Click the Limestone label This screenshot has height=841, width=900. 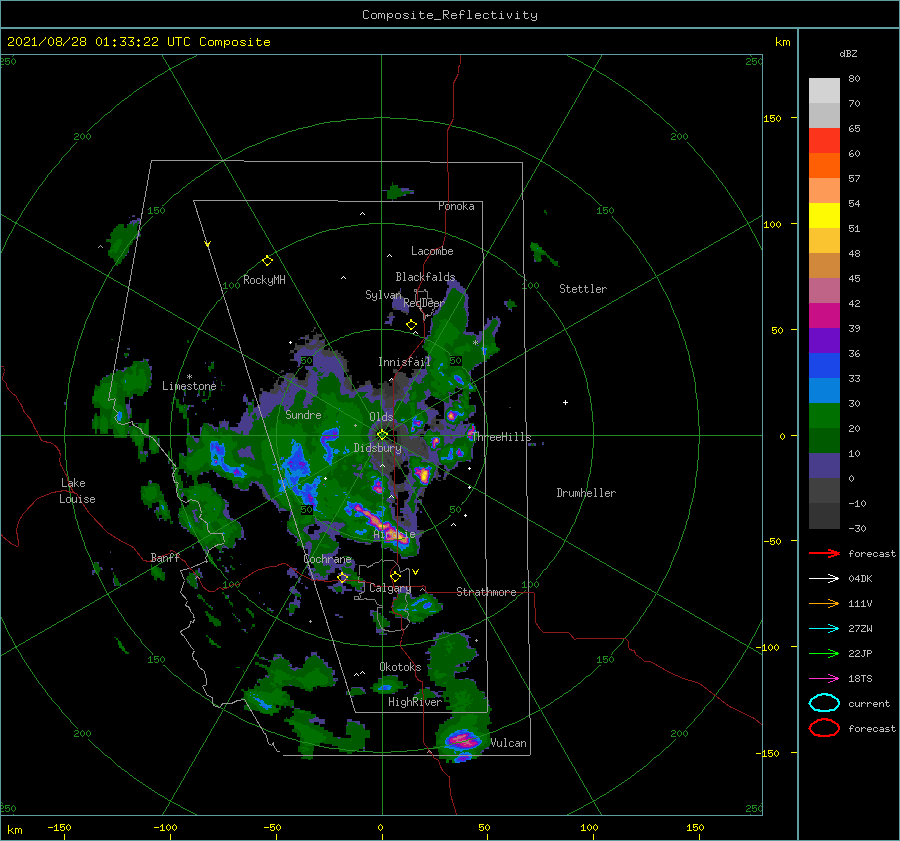coord(189,386)
